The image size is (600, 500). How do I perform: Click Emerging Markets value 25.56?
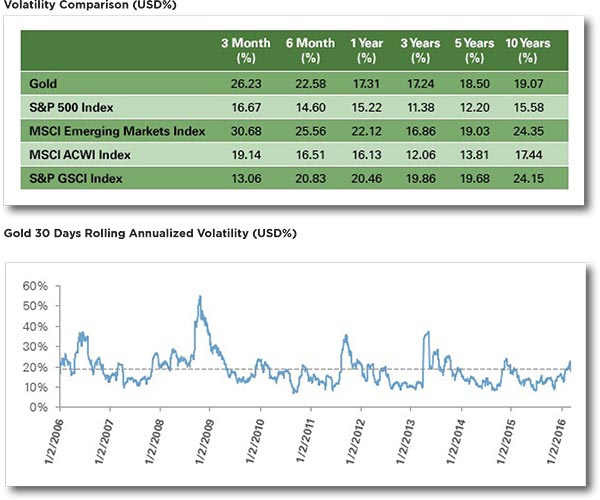click(x=310, y=131)
